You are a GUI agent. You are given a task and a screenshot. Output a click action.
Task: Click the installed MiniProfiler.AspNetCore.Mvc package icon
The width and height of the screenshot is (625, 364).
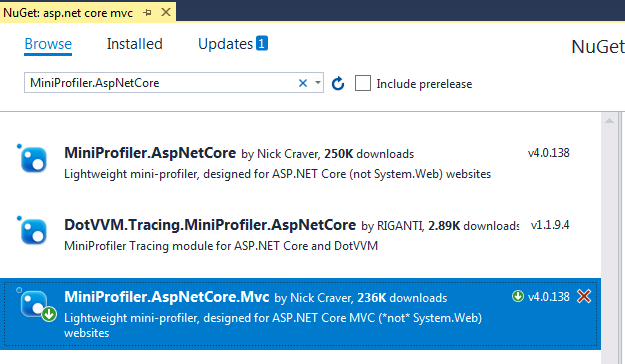[36, 305]
